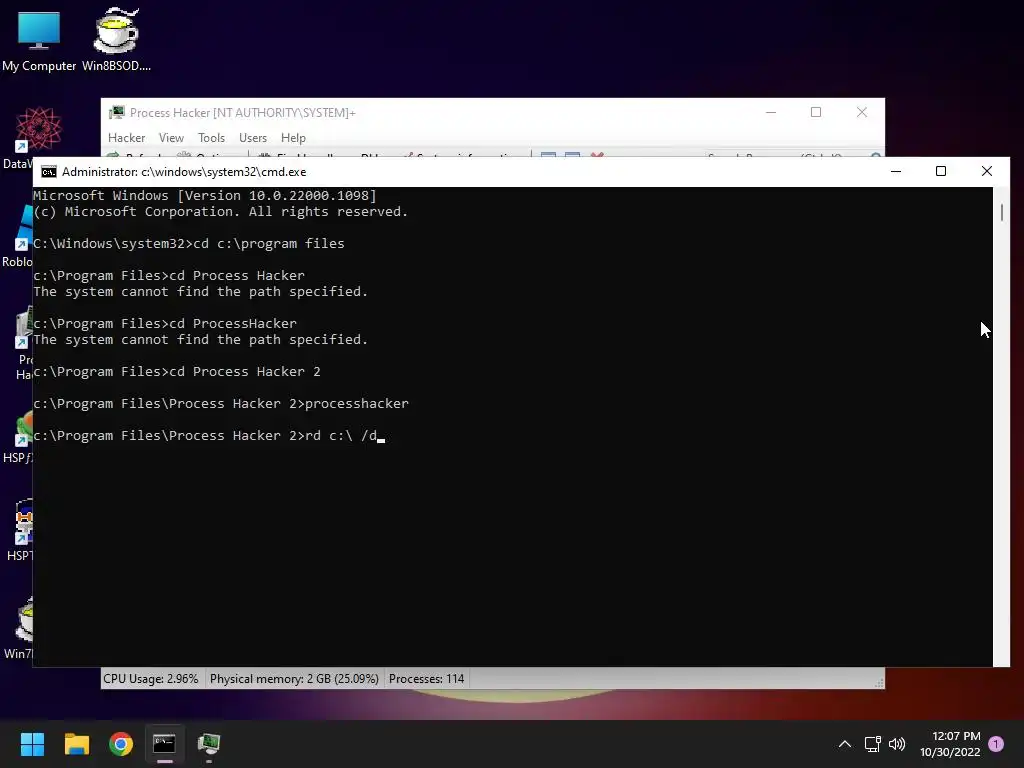Click the taskbar clock and date
This screenshot has width=1024, height=768.
[950, 744]
